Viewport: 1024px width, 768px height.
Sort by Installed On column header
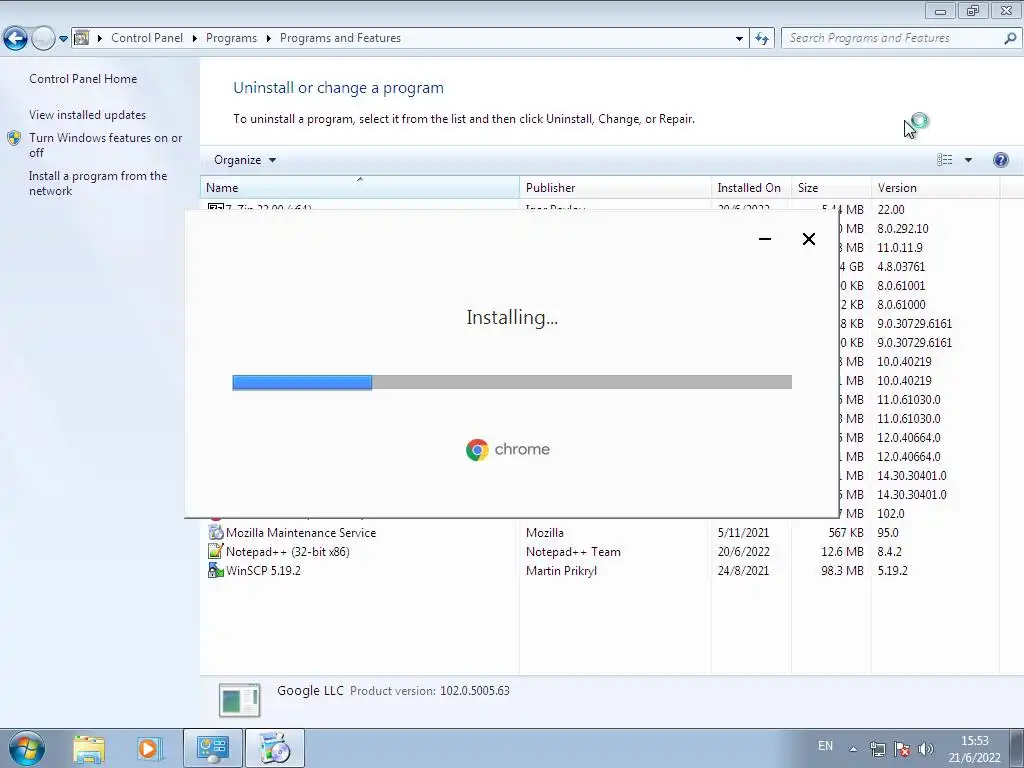pos(751,187)
